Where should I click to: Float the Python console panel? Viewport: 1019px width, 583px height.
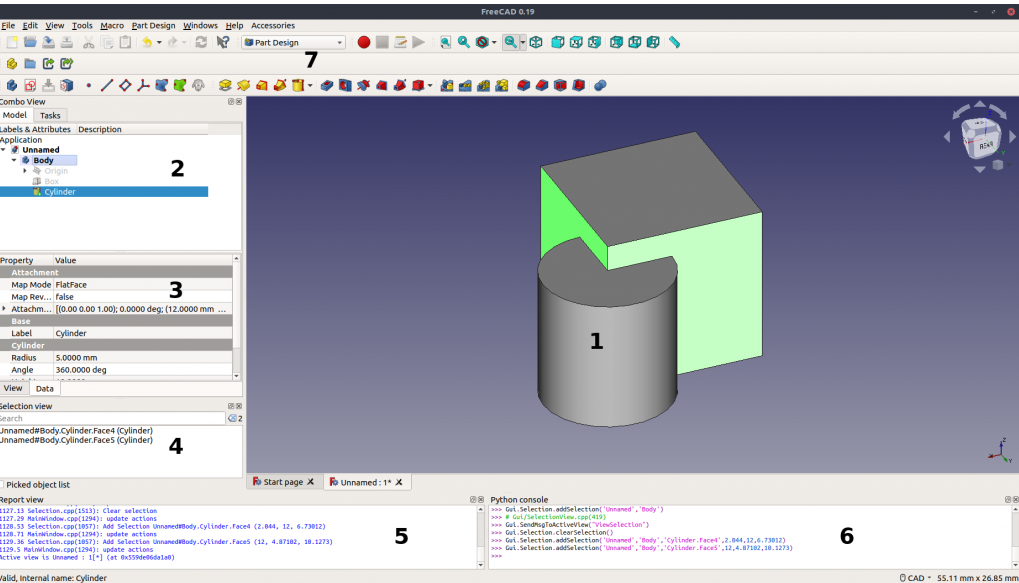[1008, 500]
